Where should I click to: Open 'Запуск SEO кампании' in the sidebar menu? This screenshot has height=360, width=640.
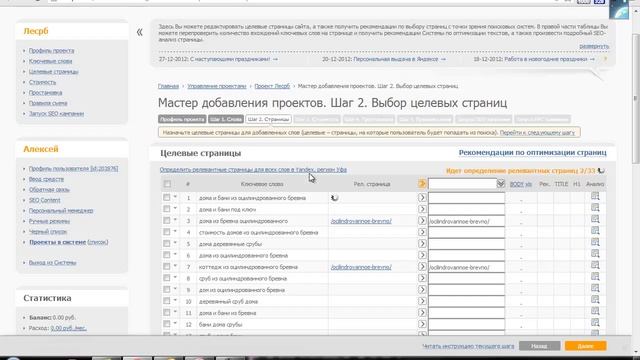point(56,114)
